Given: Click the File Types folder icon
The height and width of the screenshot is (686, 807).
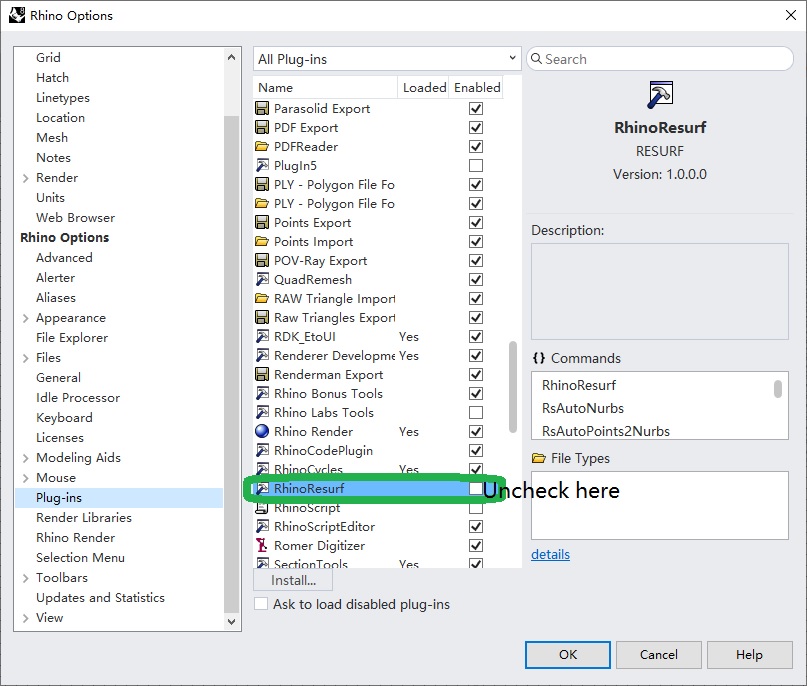Looking at the screenshot, I should point(539,458).
